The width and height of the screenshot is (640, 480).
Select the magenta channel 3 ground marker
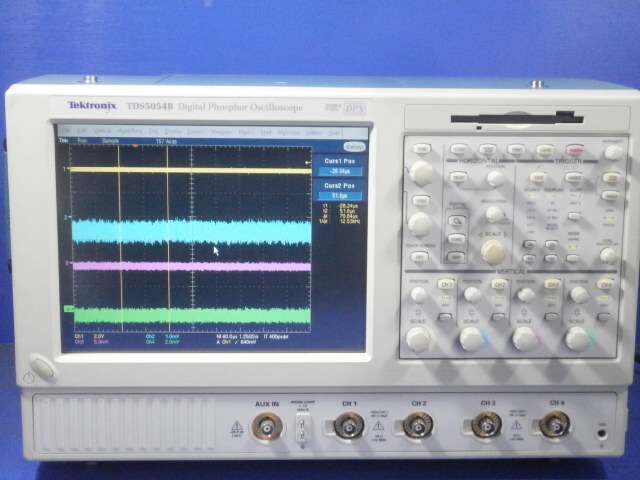pos(68,263)
